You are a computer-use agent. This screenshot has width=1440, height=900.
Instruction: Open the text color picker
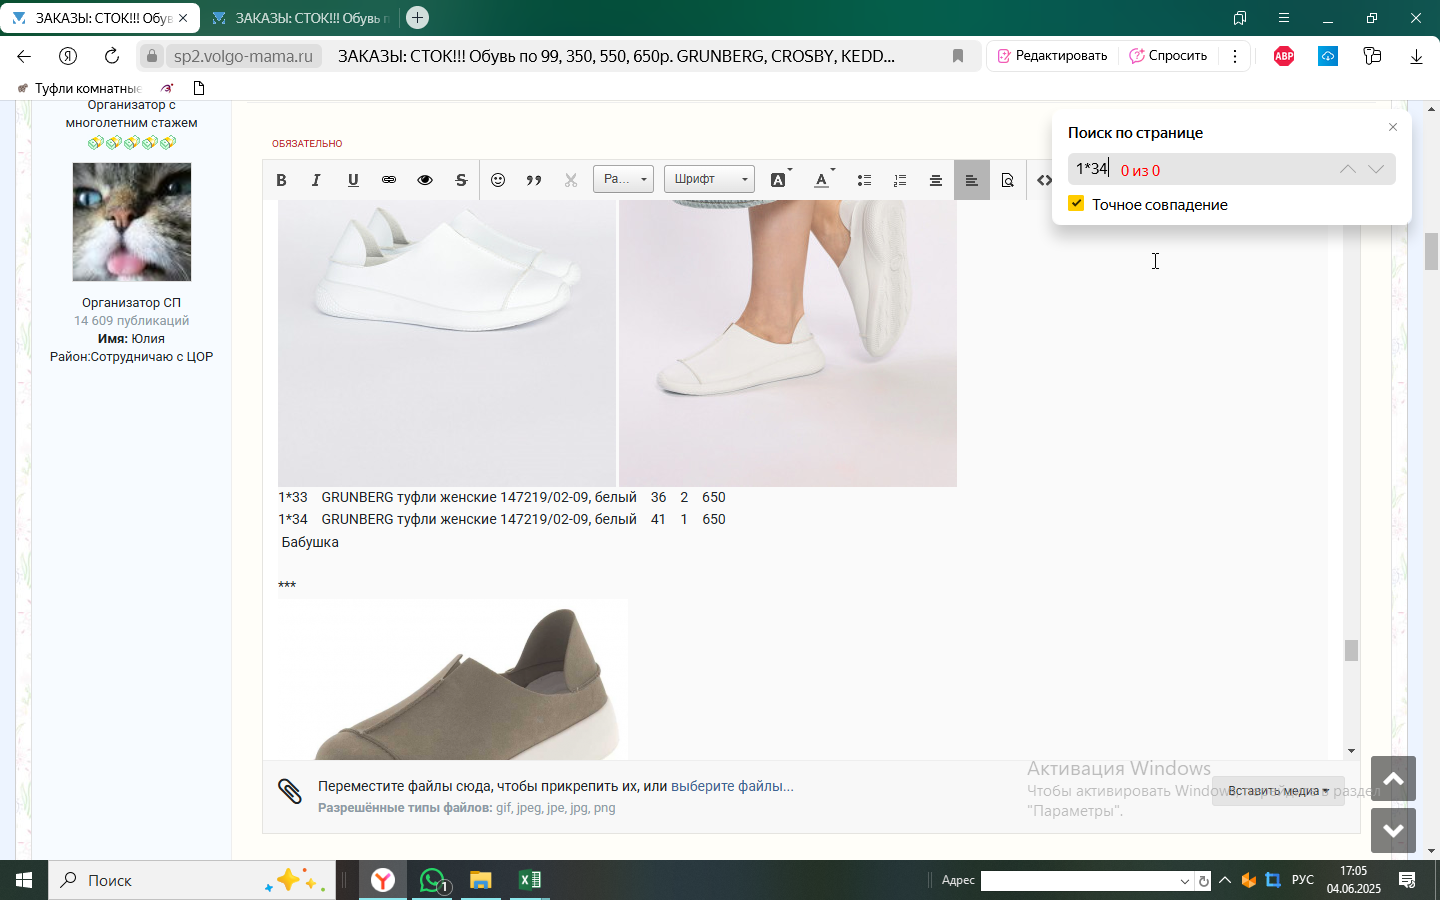(x=823, y=180)
